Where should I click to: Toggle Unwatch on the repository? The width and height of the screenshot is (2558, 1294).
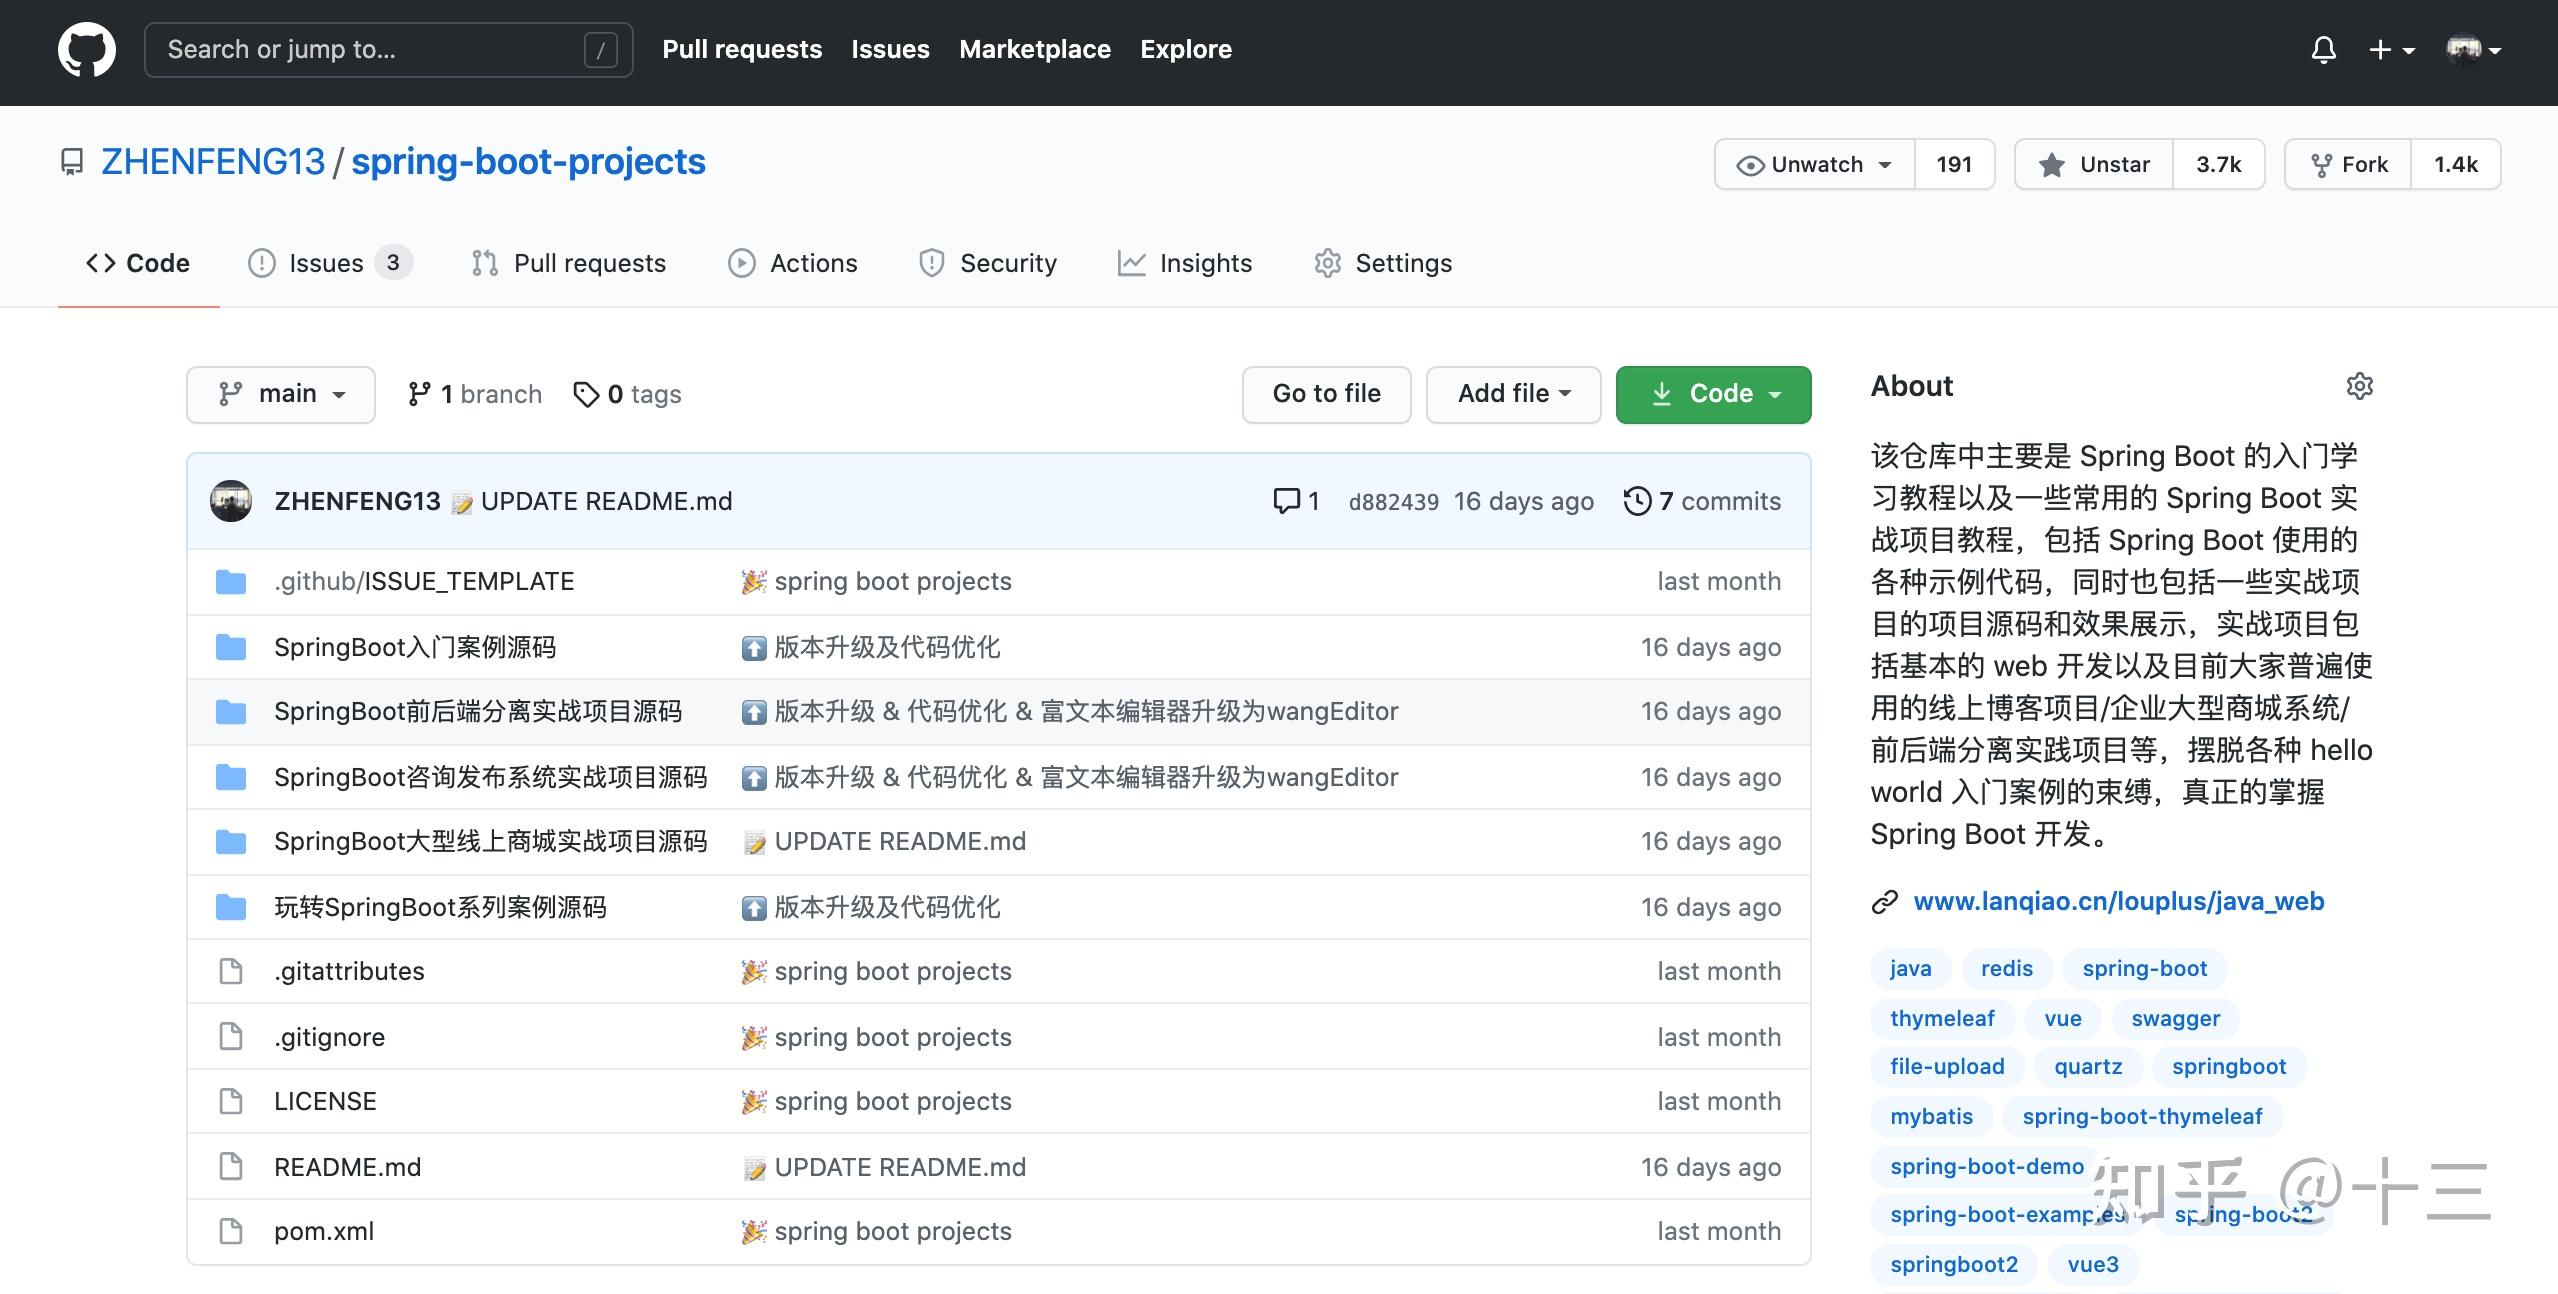pos(1815,165)
